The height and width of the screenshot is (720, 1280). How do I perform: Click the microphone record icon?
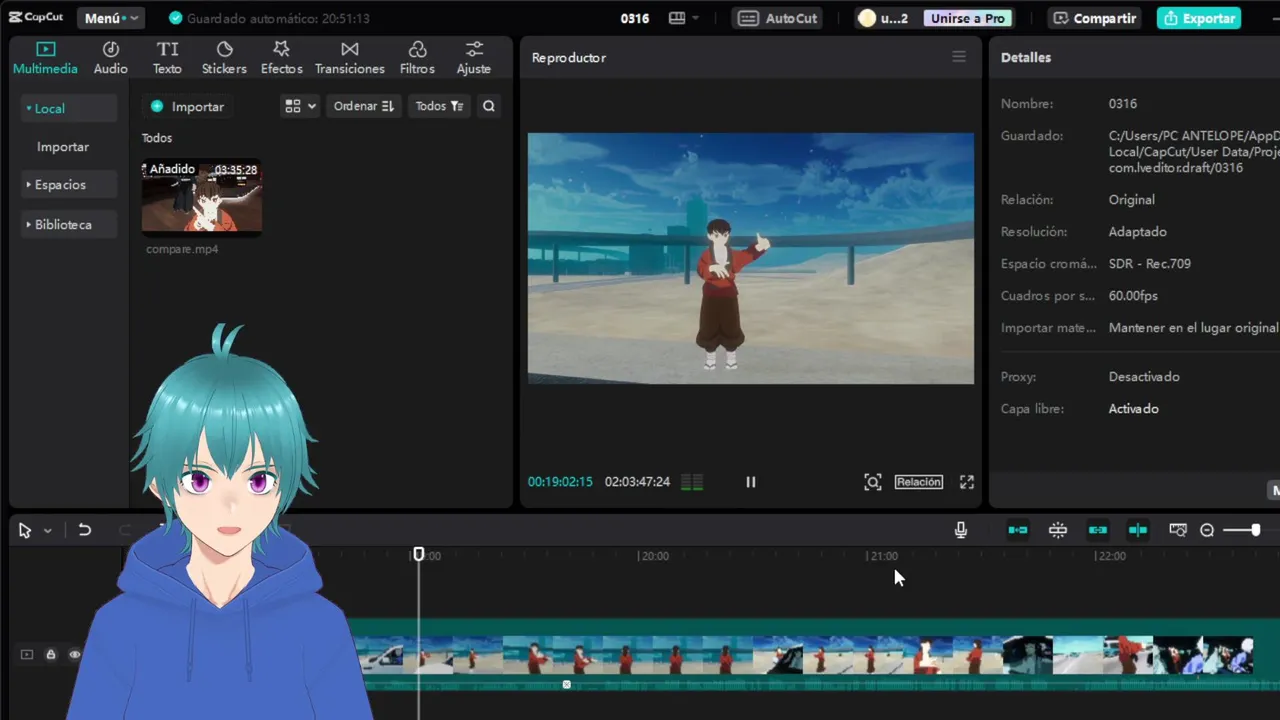pos(961,530)
